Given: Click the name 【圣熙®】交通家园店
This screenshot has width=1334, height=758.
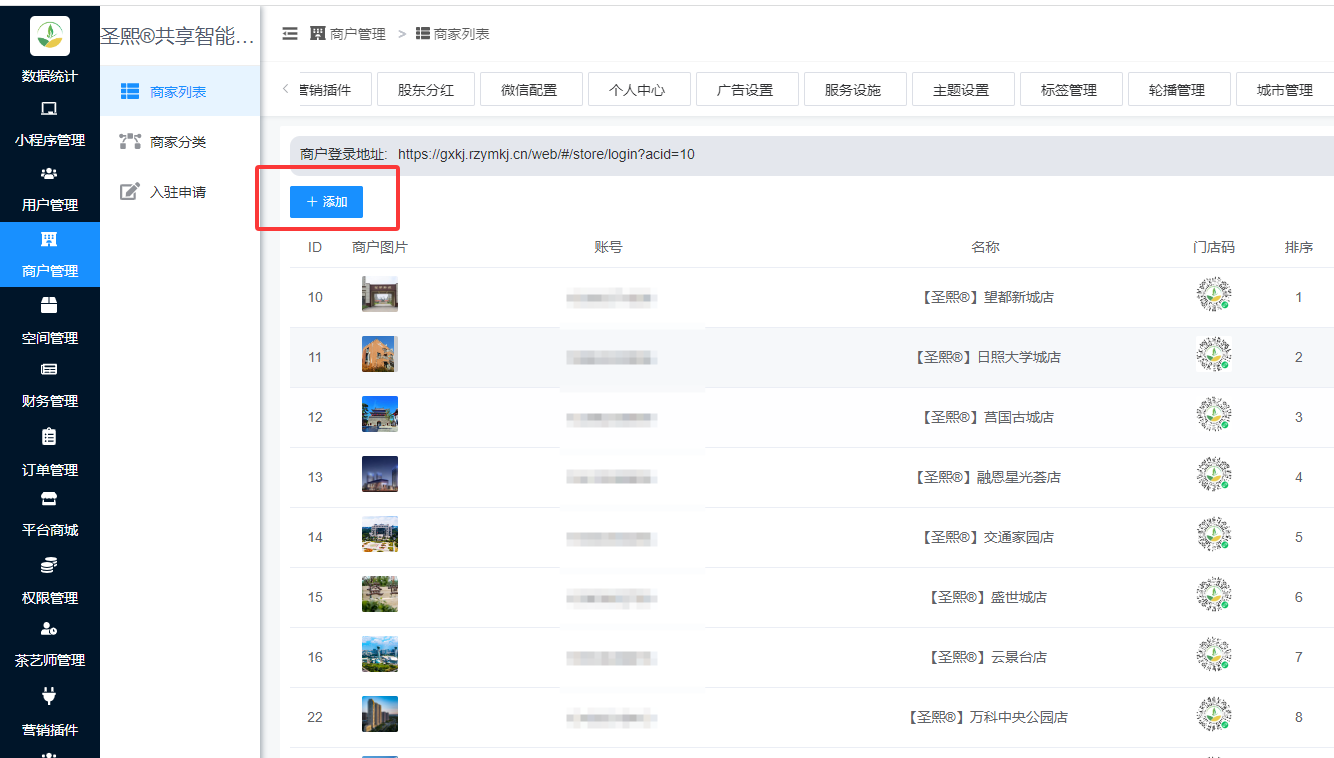Looking at the screenshot, I should pyautogui.click(x=986, y=537).
